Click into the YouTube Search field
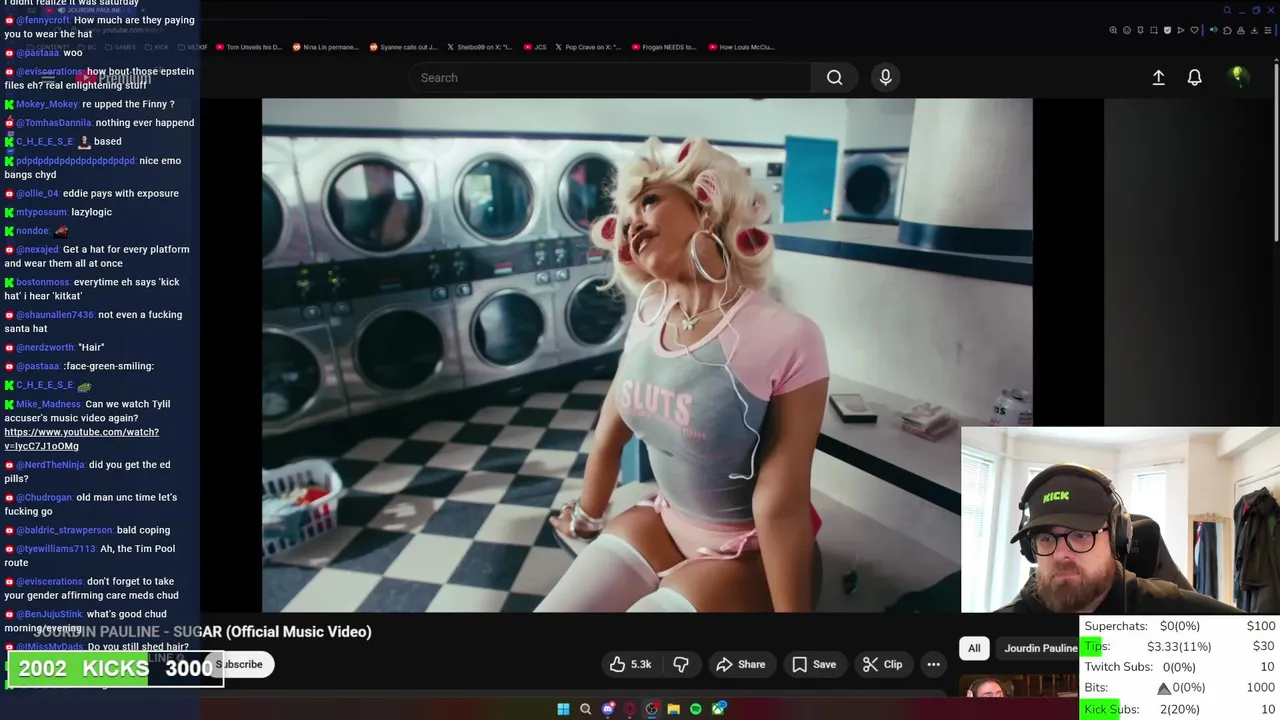Viewport: 1280px width, 720px height. click(x=610, y=77)
